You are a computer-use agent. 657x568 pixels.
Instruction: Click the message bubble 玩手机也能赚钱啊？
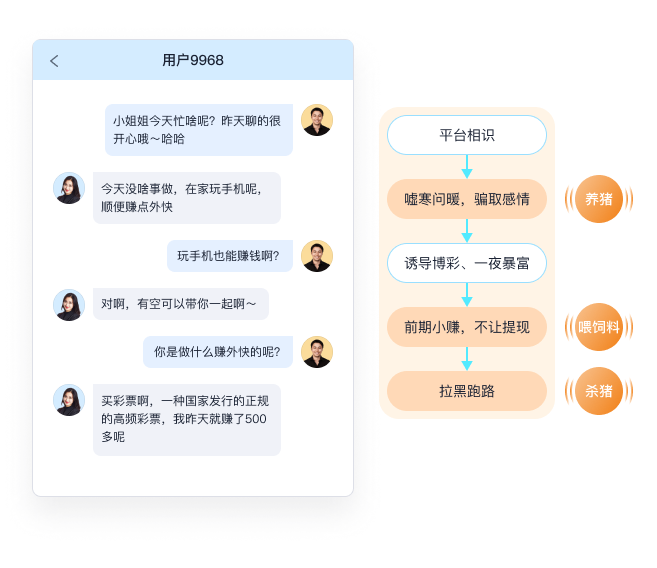click(230, 256)
